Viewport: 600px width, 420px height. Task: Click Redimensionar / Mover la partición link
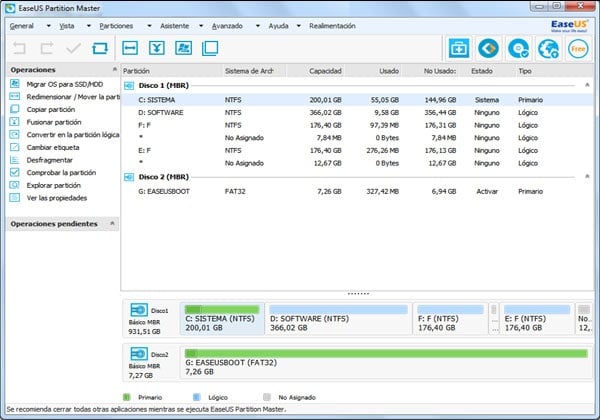pyautogui.click(x=73, y=97)
